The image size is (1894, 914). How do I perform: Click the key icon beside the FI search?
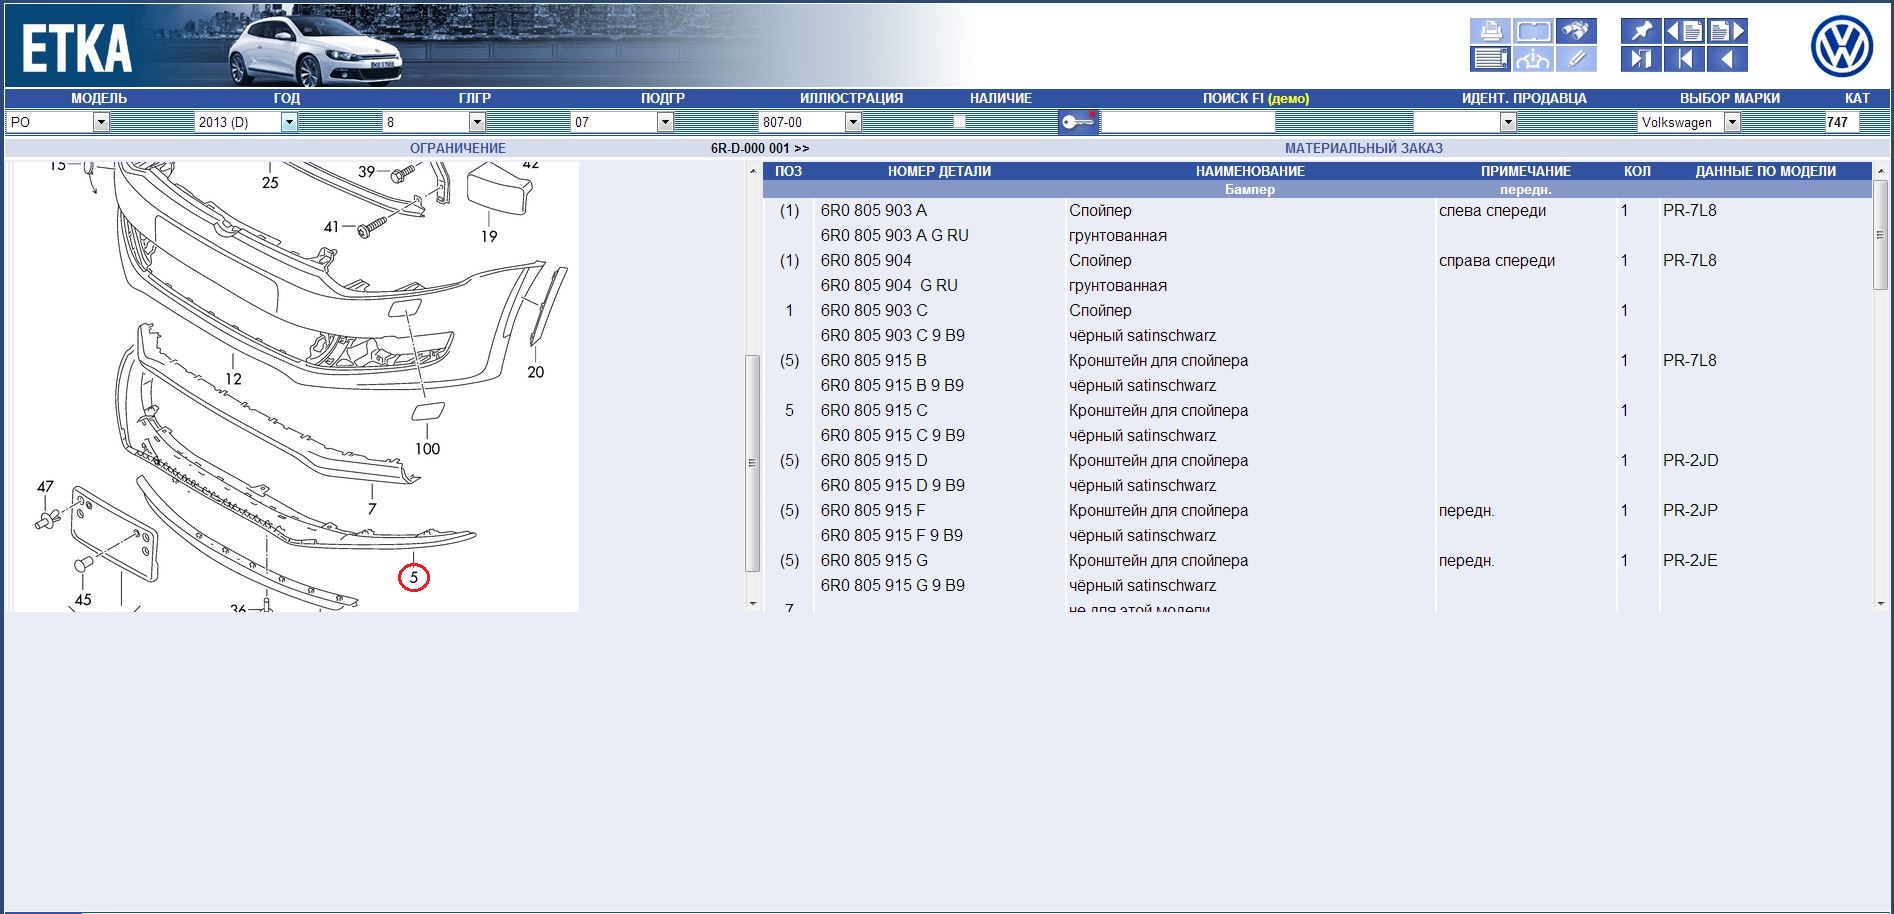click(1078, 122)
